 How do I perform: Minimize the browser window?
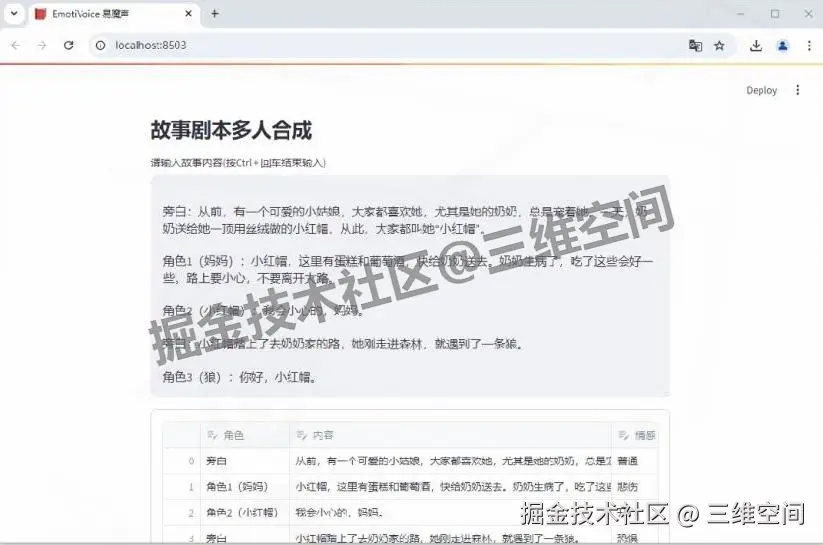[741, 14]
